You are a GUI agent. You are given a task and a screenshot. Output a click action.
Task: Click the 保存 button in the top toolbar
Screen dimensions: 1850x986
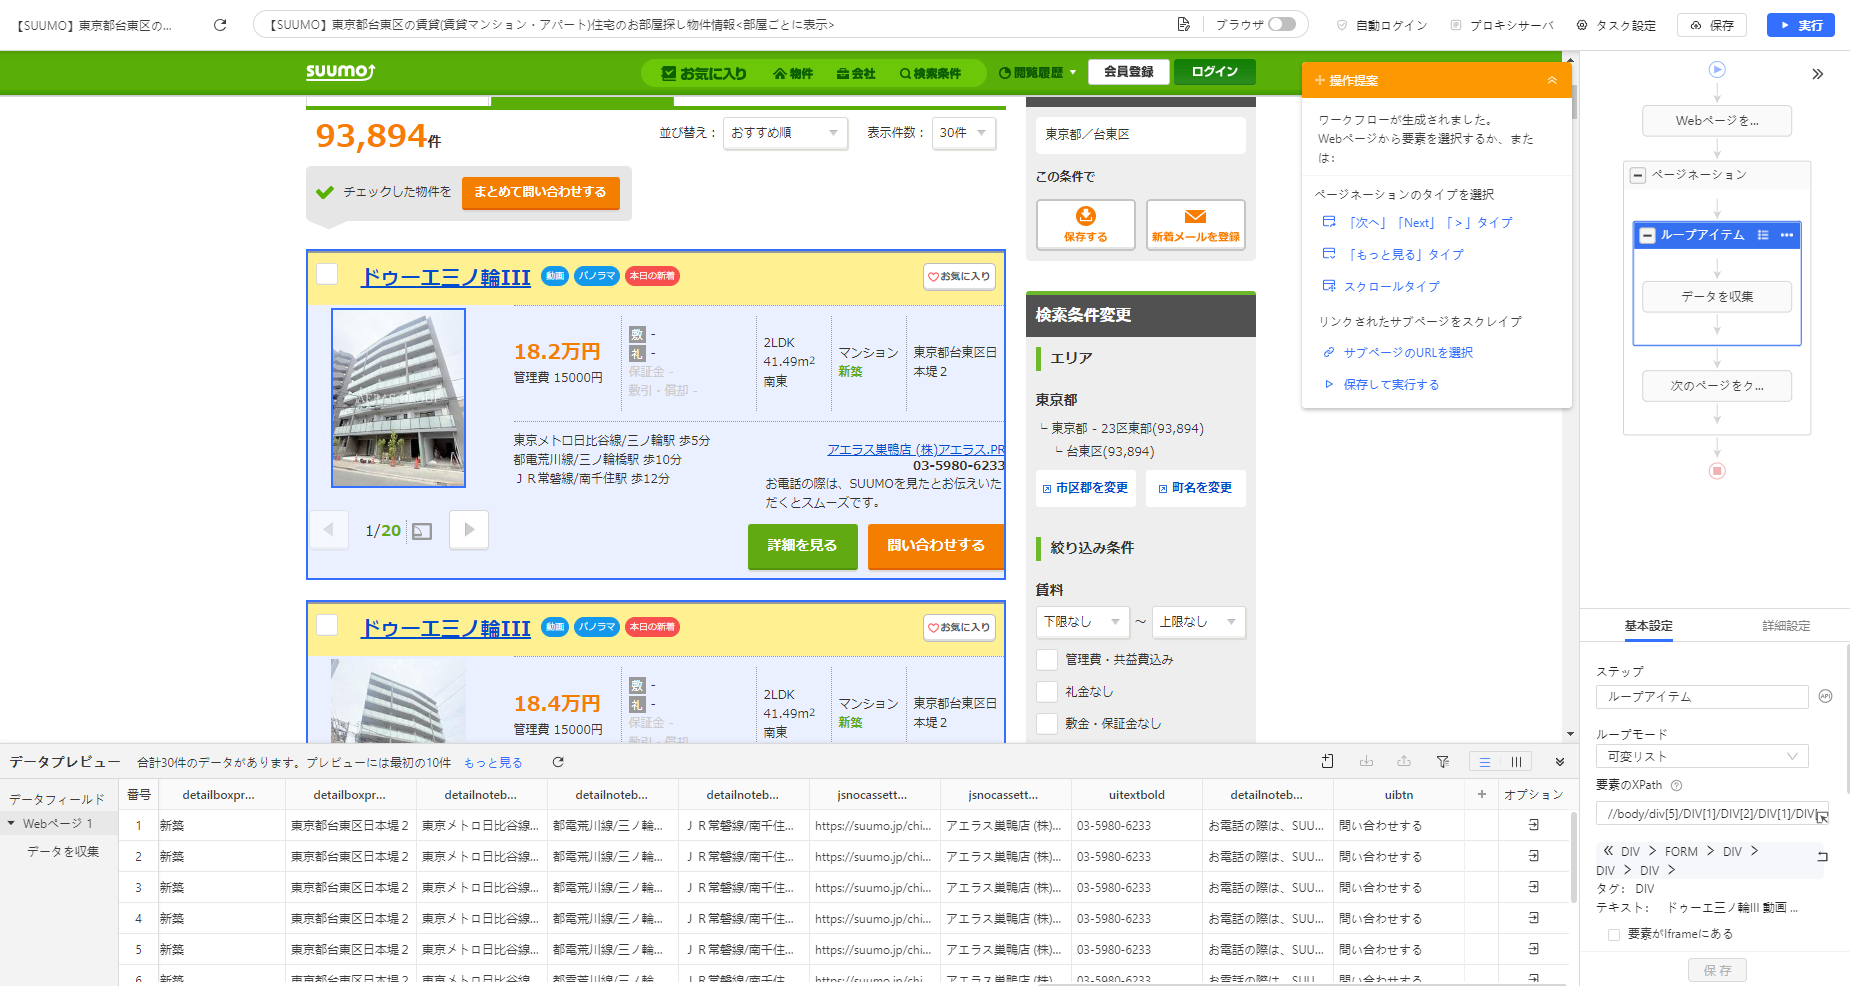1712,25
